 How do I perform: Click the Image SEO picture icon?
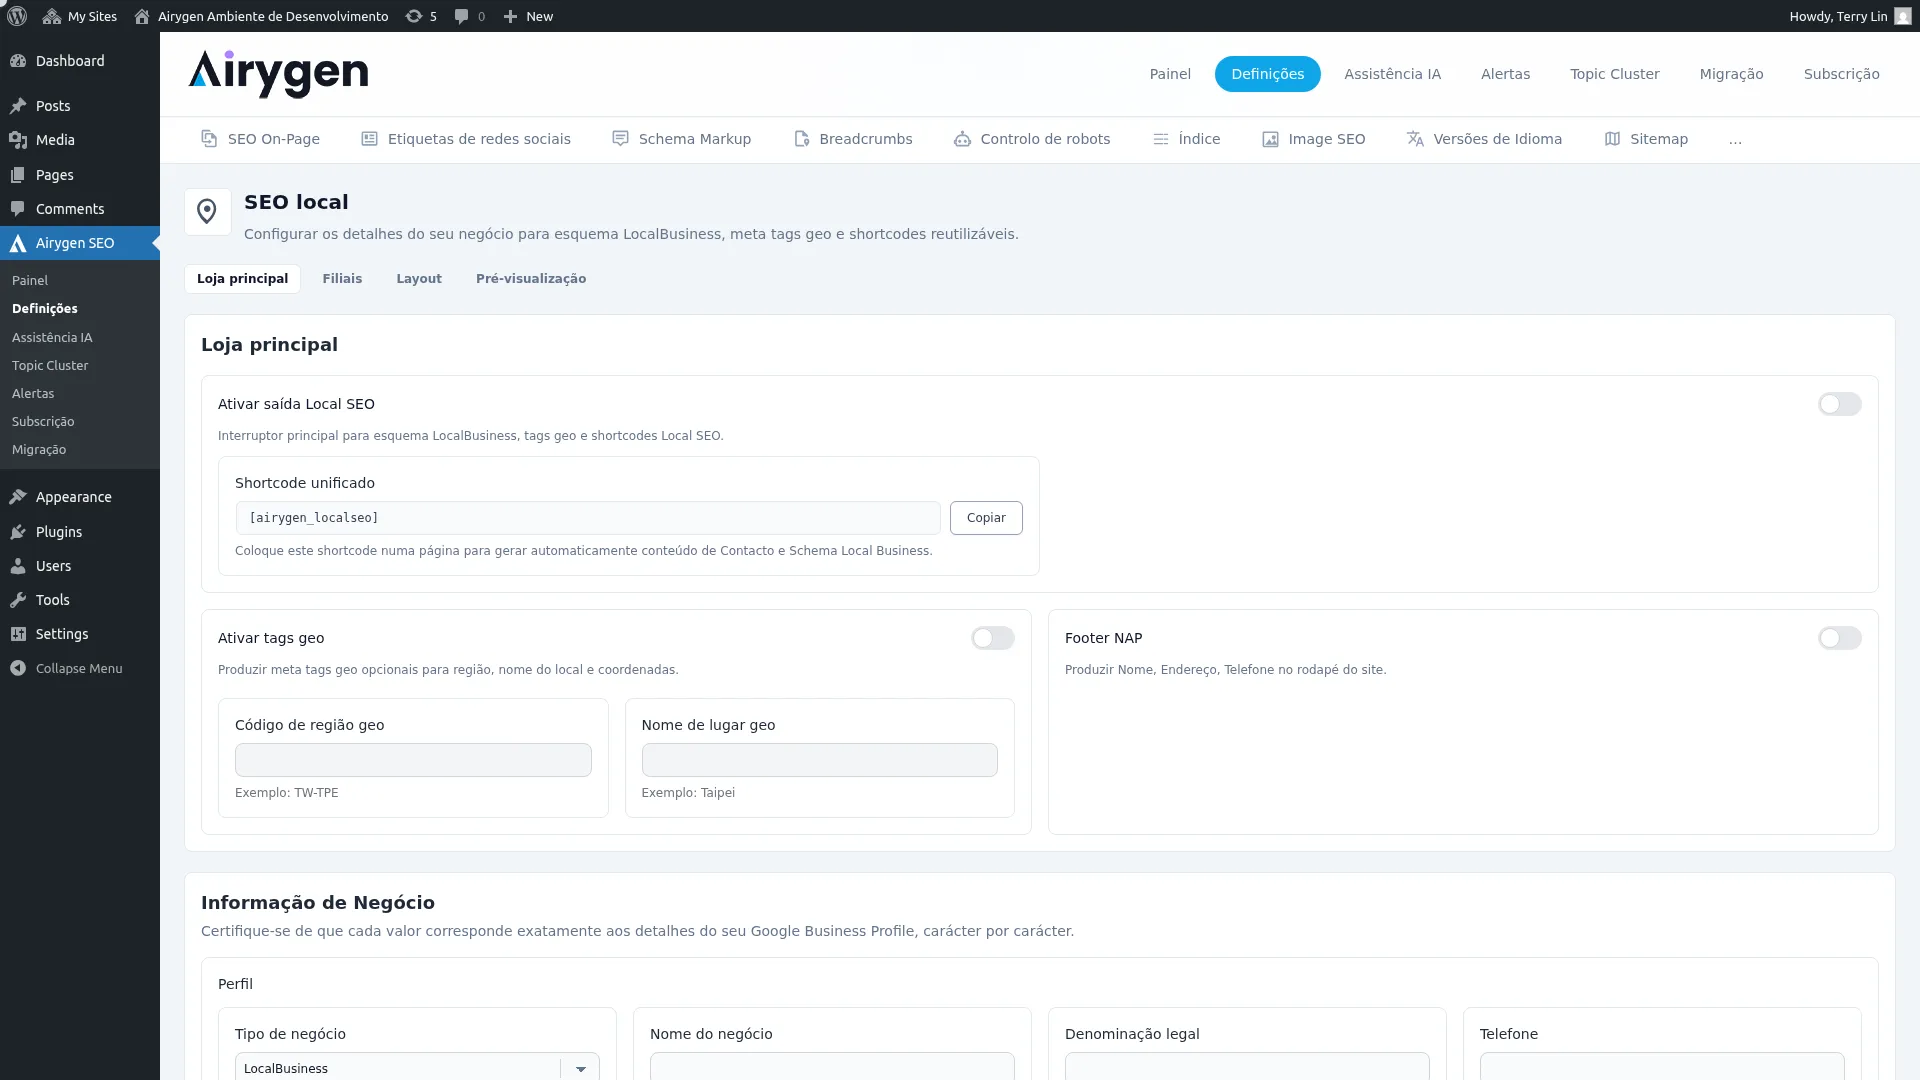(x=1270, y=139)
